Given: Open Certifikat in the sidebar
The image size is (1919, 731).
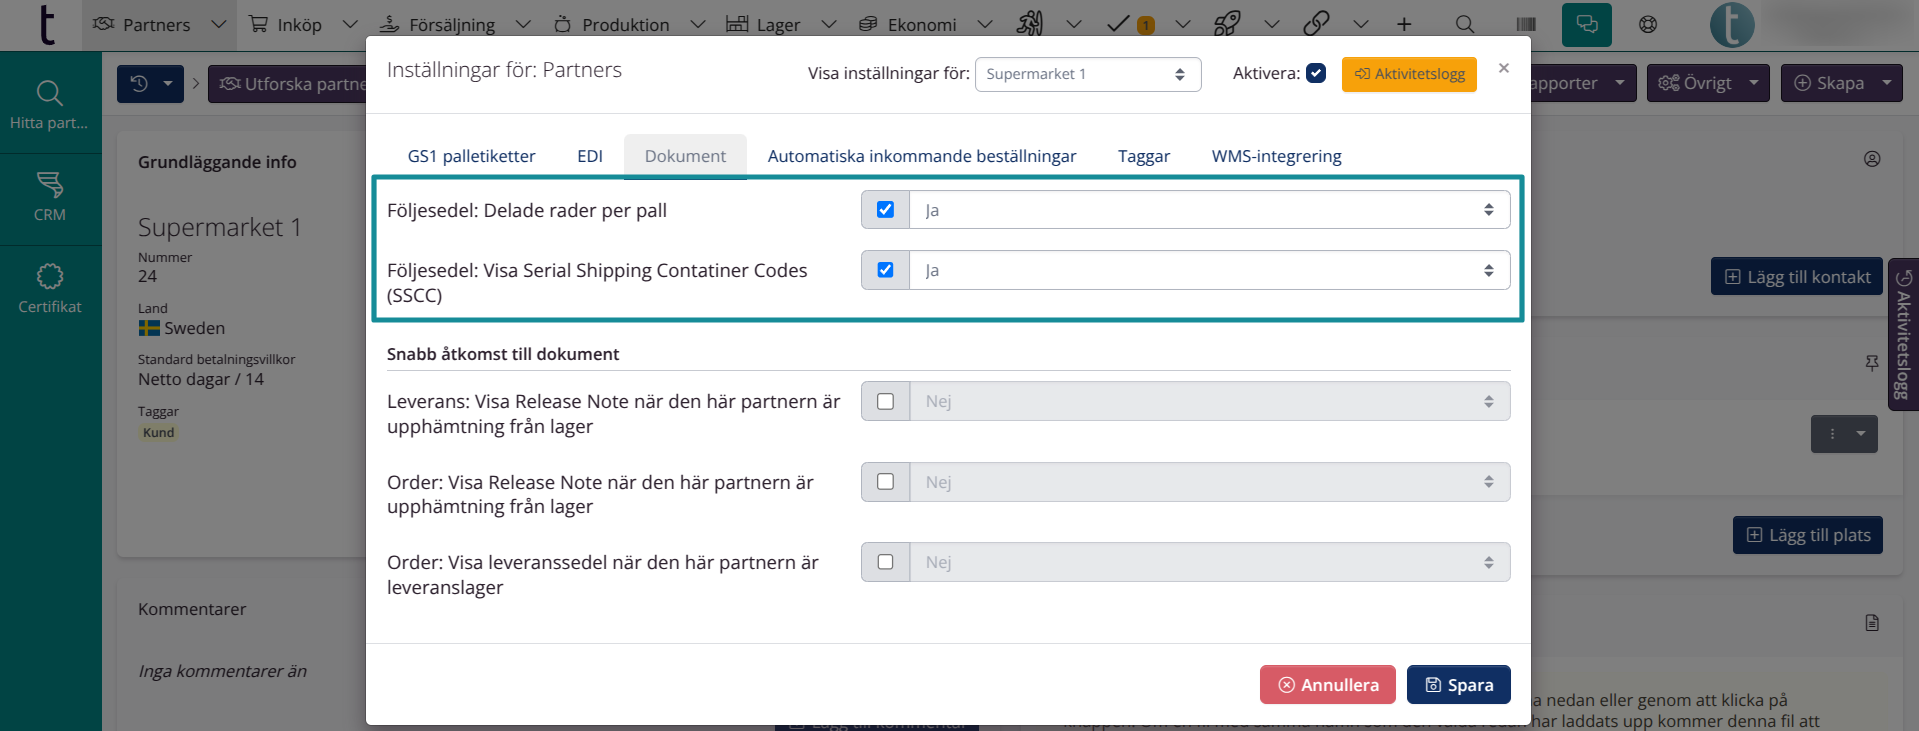Looking at the screenshot, I should 50,288.
